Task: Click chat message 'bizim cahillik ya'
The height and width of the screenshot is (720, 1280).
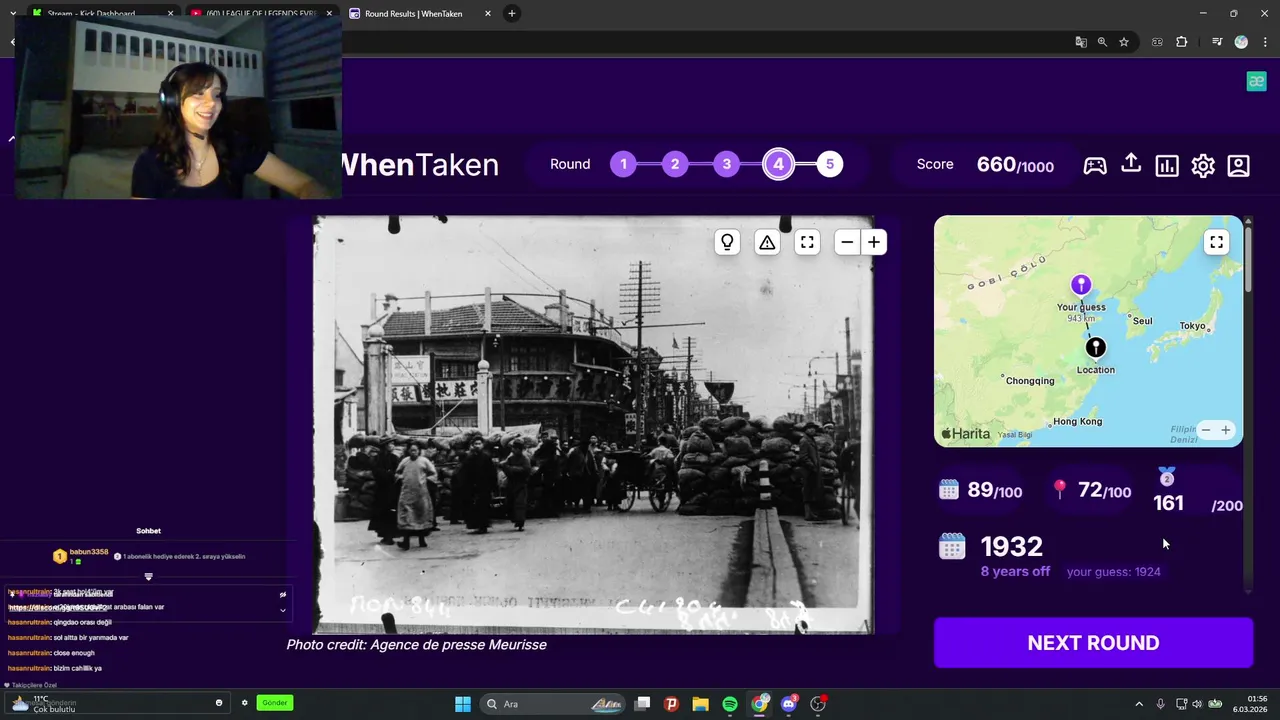Action: tap(77, 668)
